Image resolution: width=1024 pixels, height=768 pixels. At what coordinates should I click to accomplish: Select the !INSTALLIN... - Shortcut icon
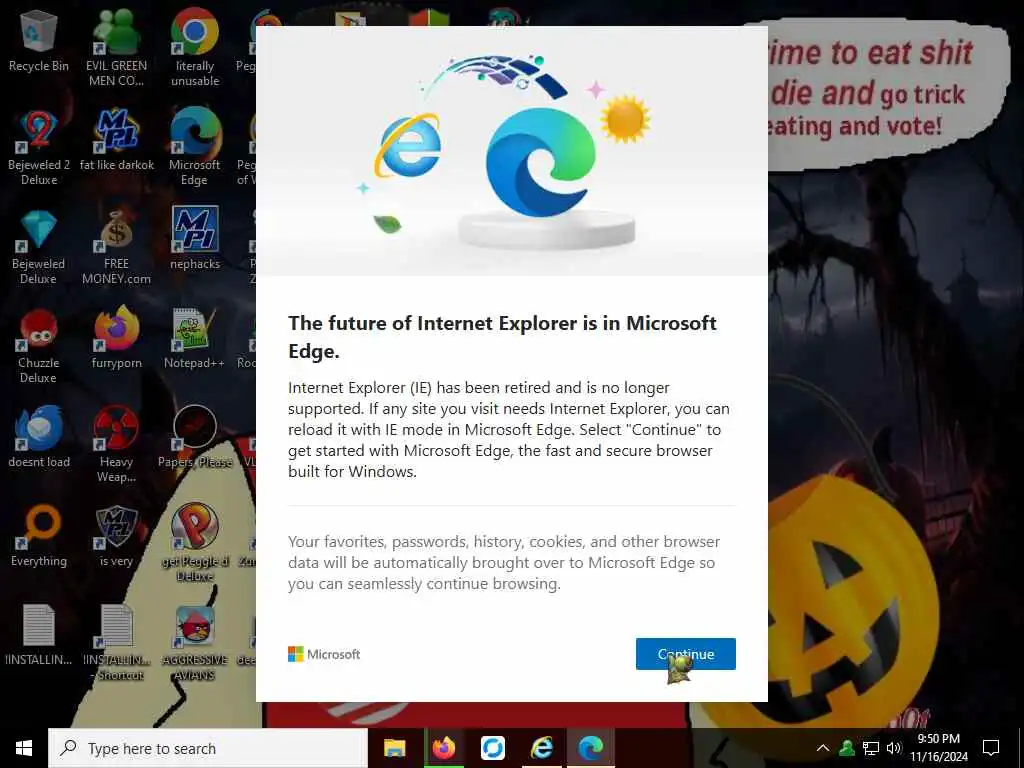click(x=116, y=643)
